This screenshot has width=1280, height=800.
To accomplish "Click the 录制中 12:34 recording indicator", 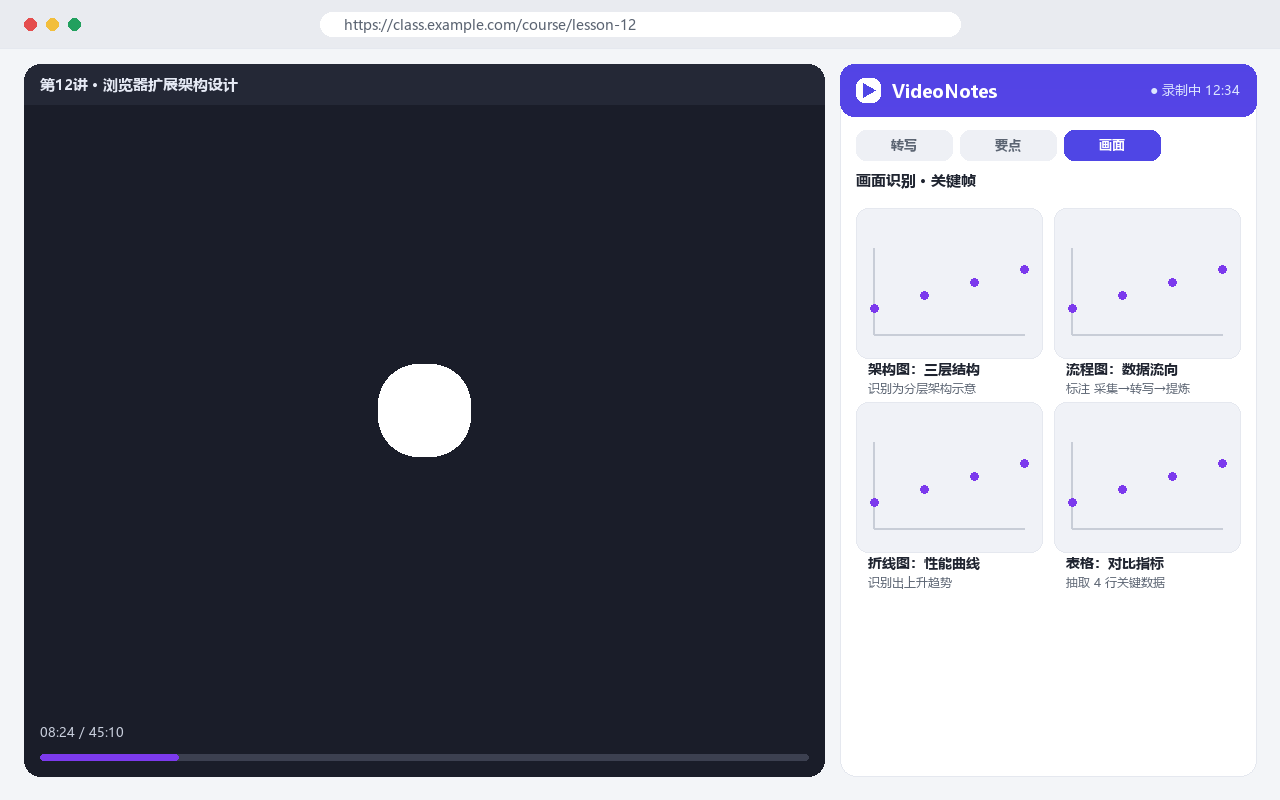I will click(1195, 91).
